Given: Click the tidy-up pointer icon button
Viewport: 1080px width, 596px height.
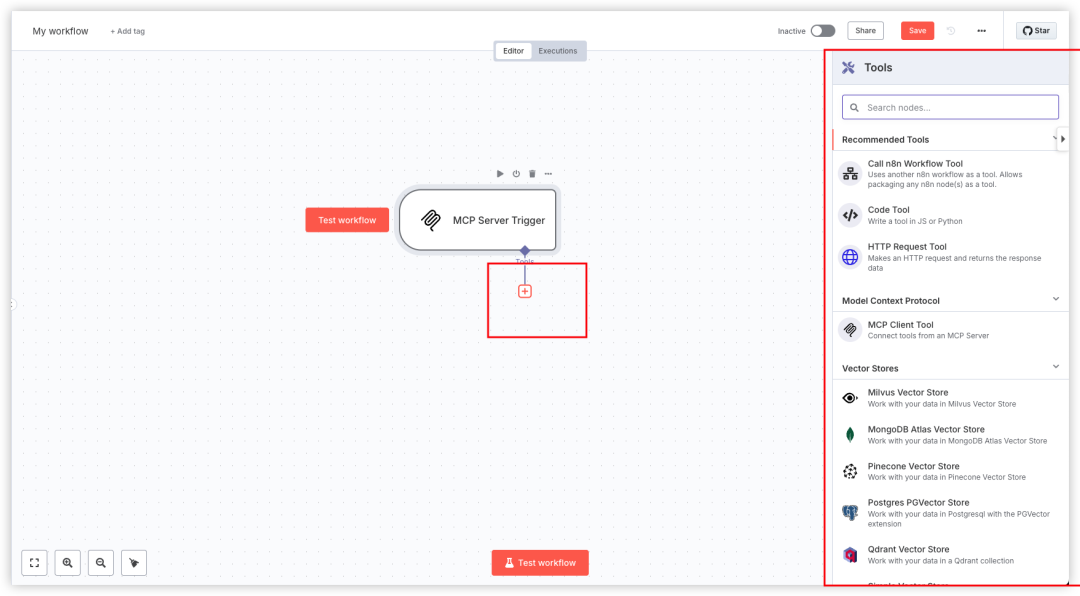Looking at the screenshot, I should coord(134,563).
